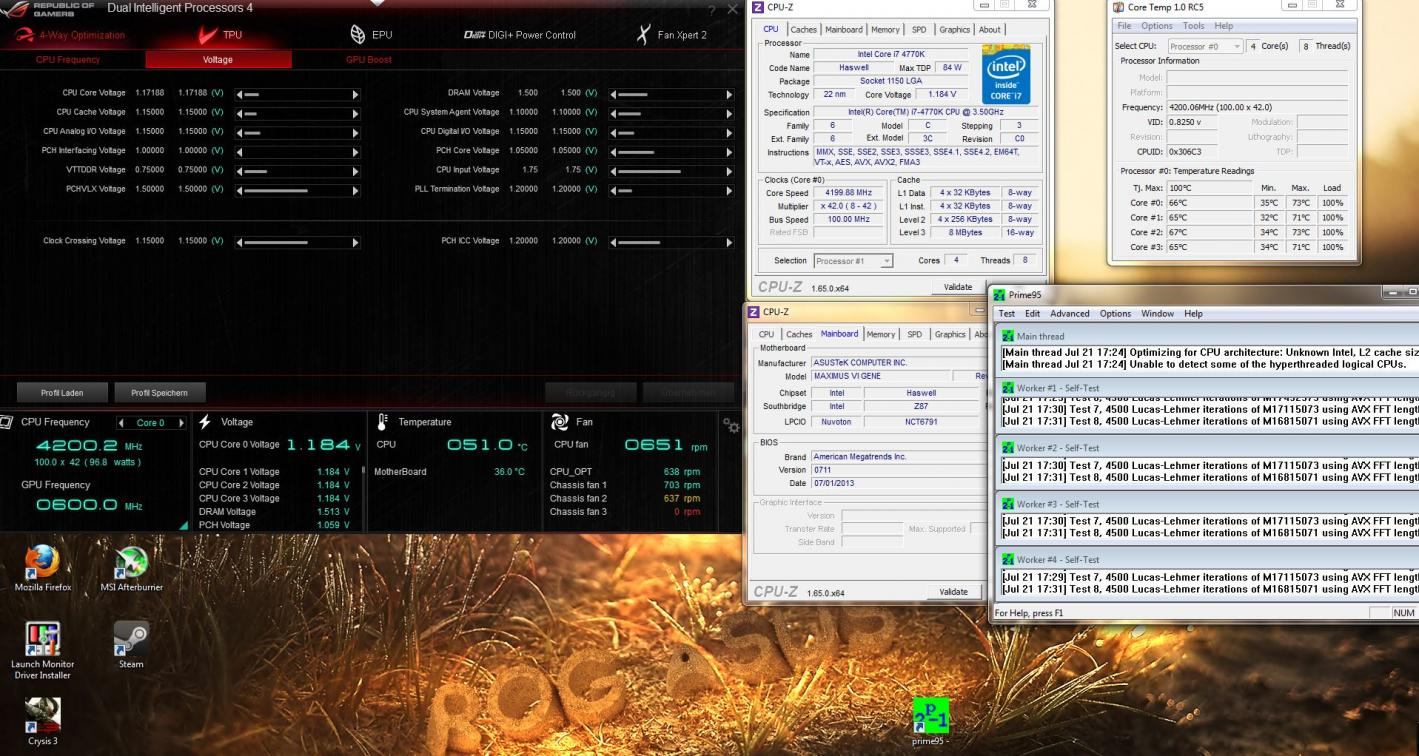1419x756 pixels.
Task: Decrease CPU Core Voltage with left arrow
Action: point(240,94)
